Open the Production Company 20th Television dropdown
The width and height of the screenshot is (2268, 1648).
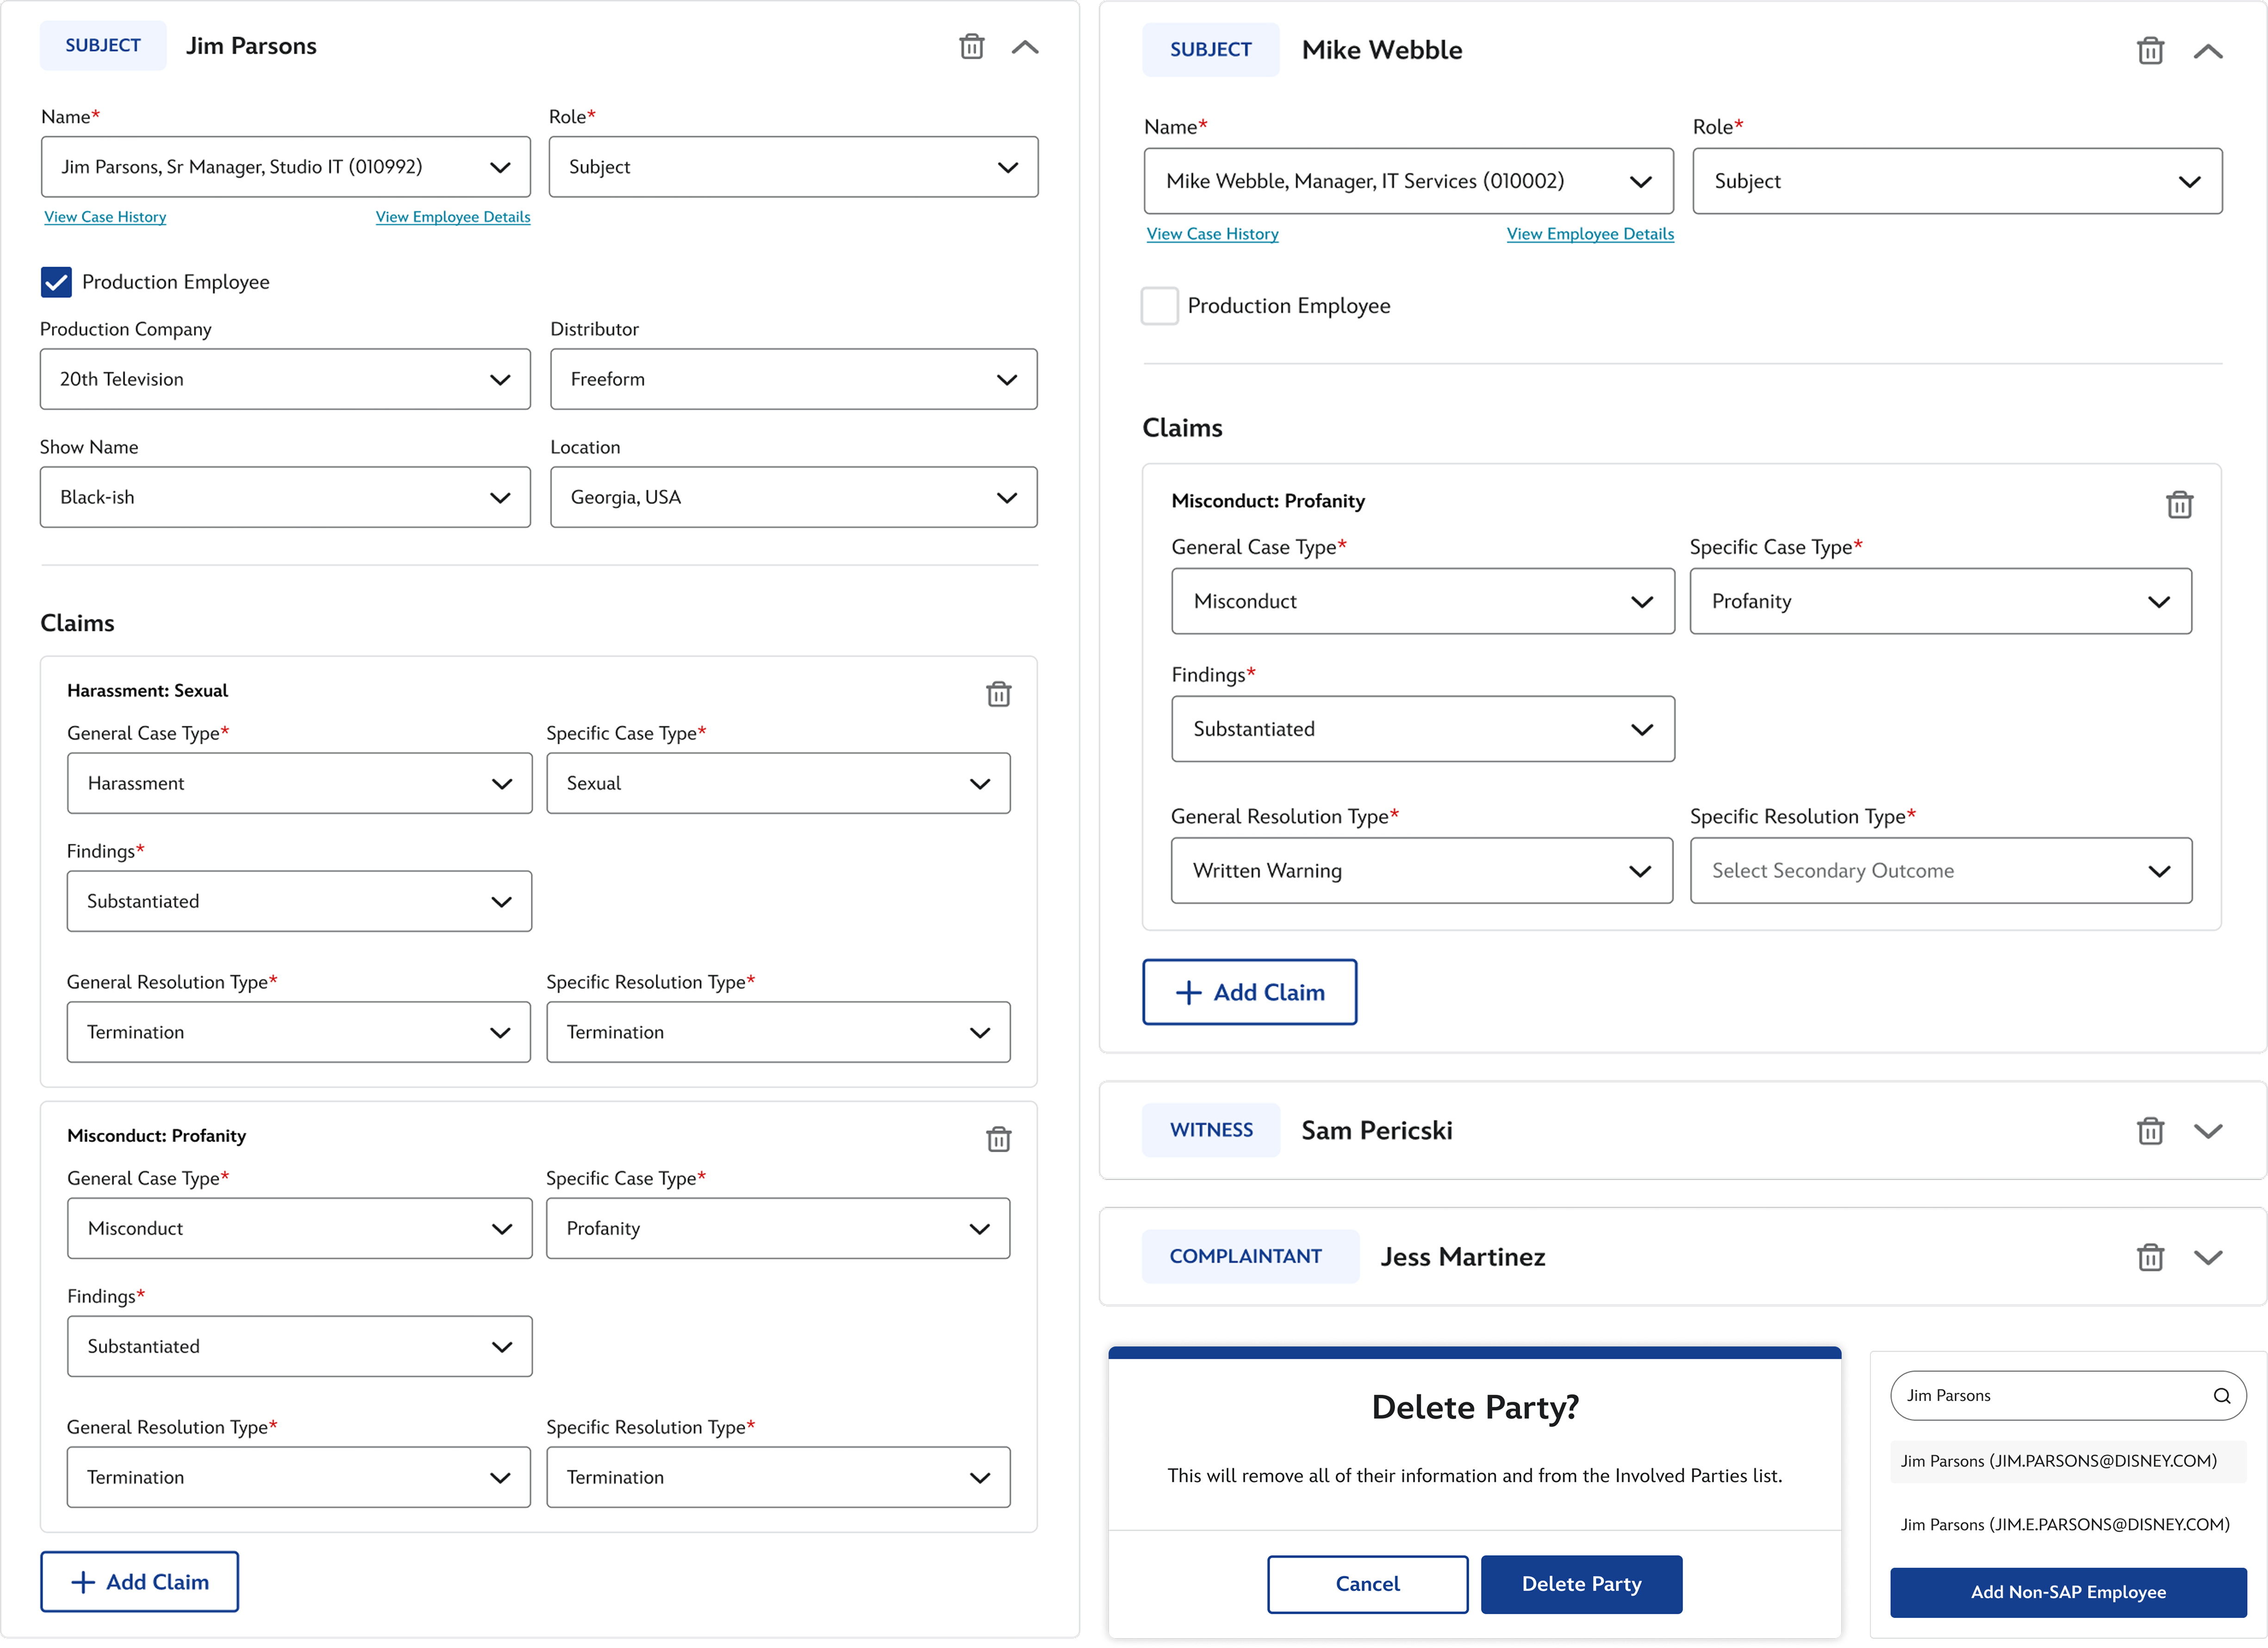pyautogui.click(x=285, y=380)
